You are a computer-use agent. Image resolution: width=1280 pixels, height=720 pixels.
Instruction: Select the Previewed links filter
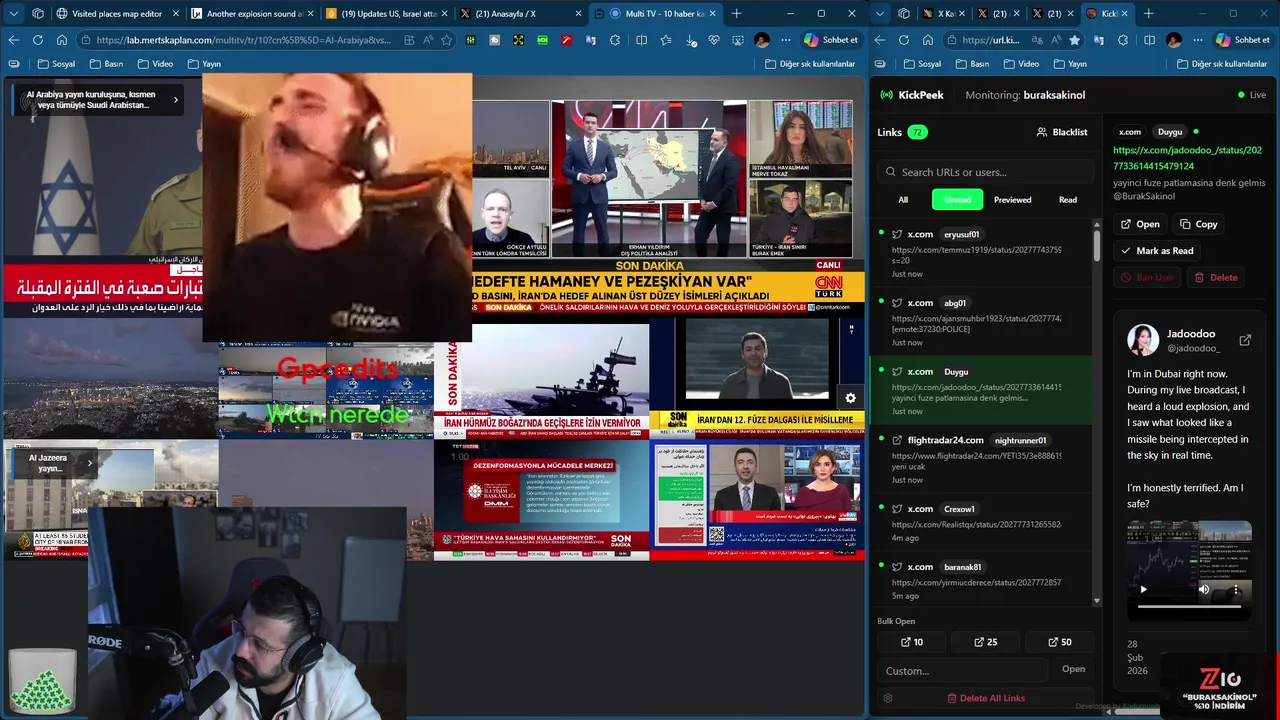pos(1012,200)
